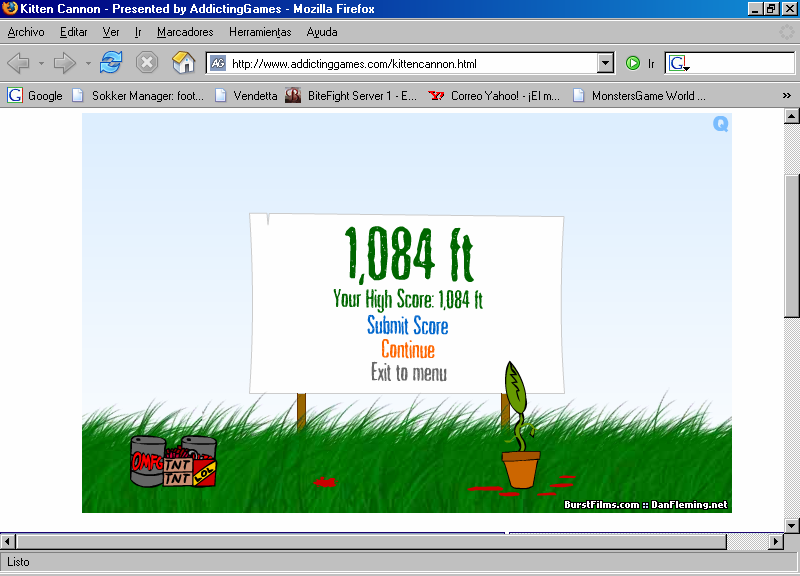
Task: Show more bookmarks via the chevron
Action: point(786,96)
